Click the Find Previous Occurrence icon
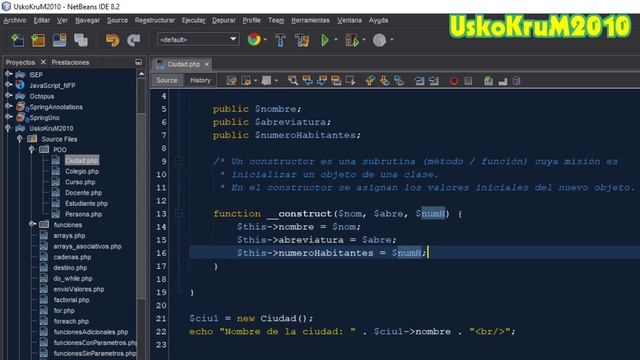 pyautogui.click(x=307, y=80)
